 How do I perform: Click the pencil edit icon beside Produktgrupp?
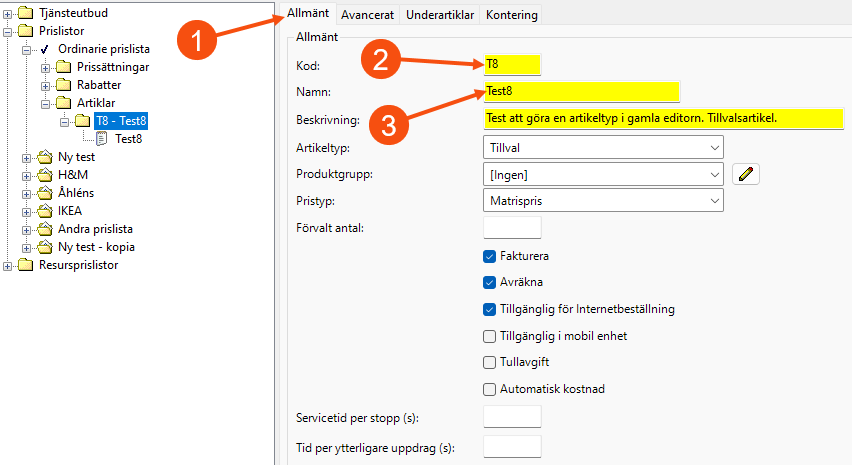coord(746,174)
